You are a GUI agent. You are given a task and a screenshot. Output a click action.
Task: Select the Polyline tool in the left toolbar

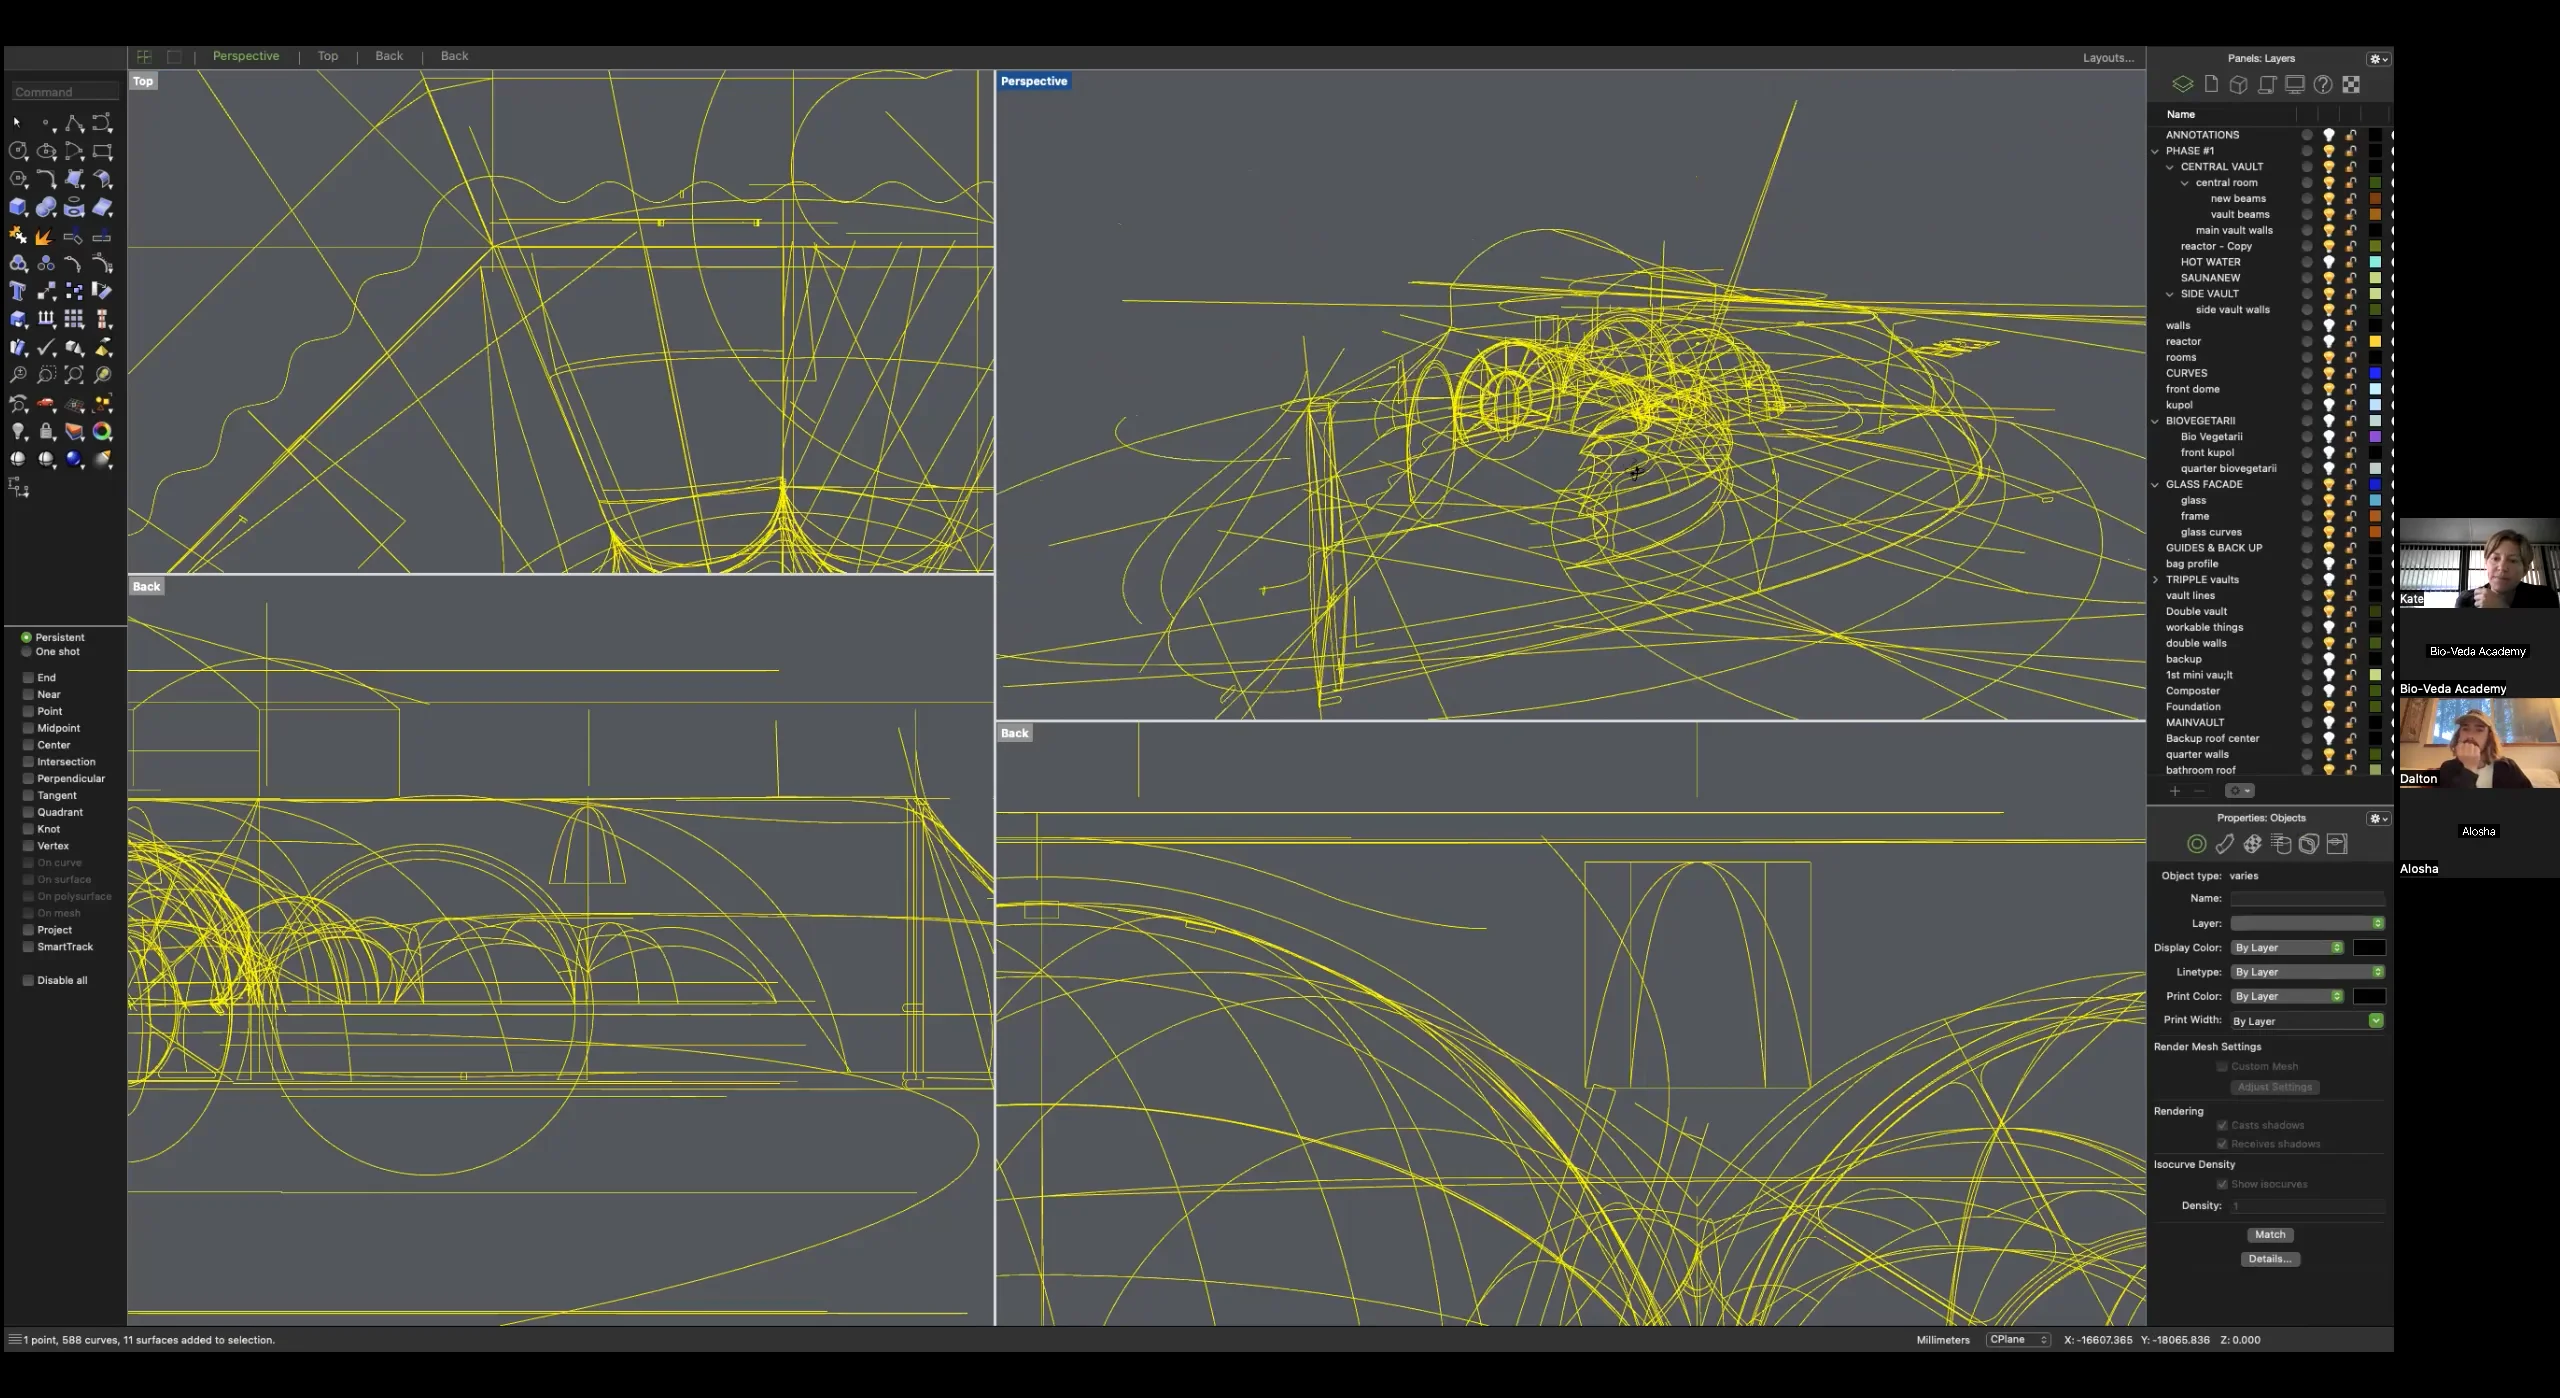74,123
